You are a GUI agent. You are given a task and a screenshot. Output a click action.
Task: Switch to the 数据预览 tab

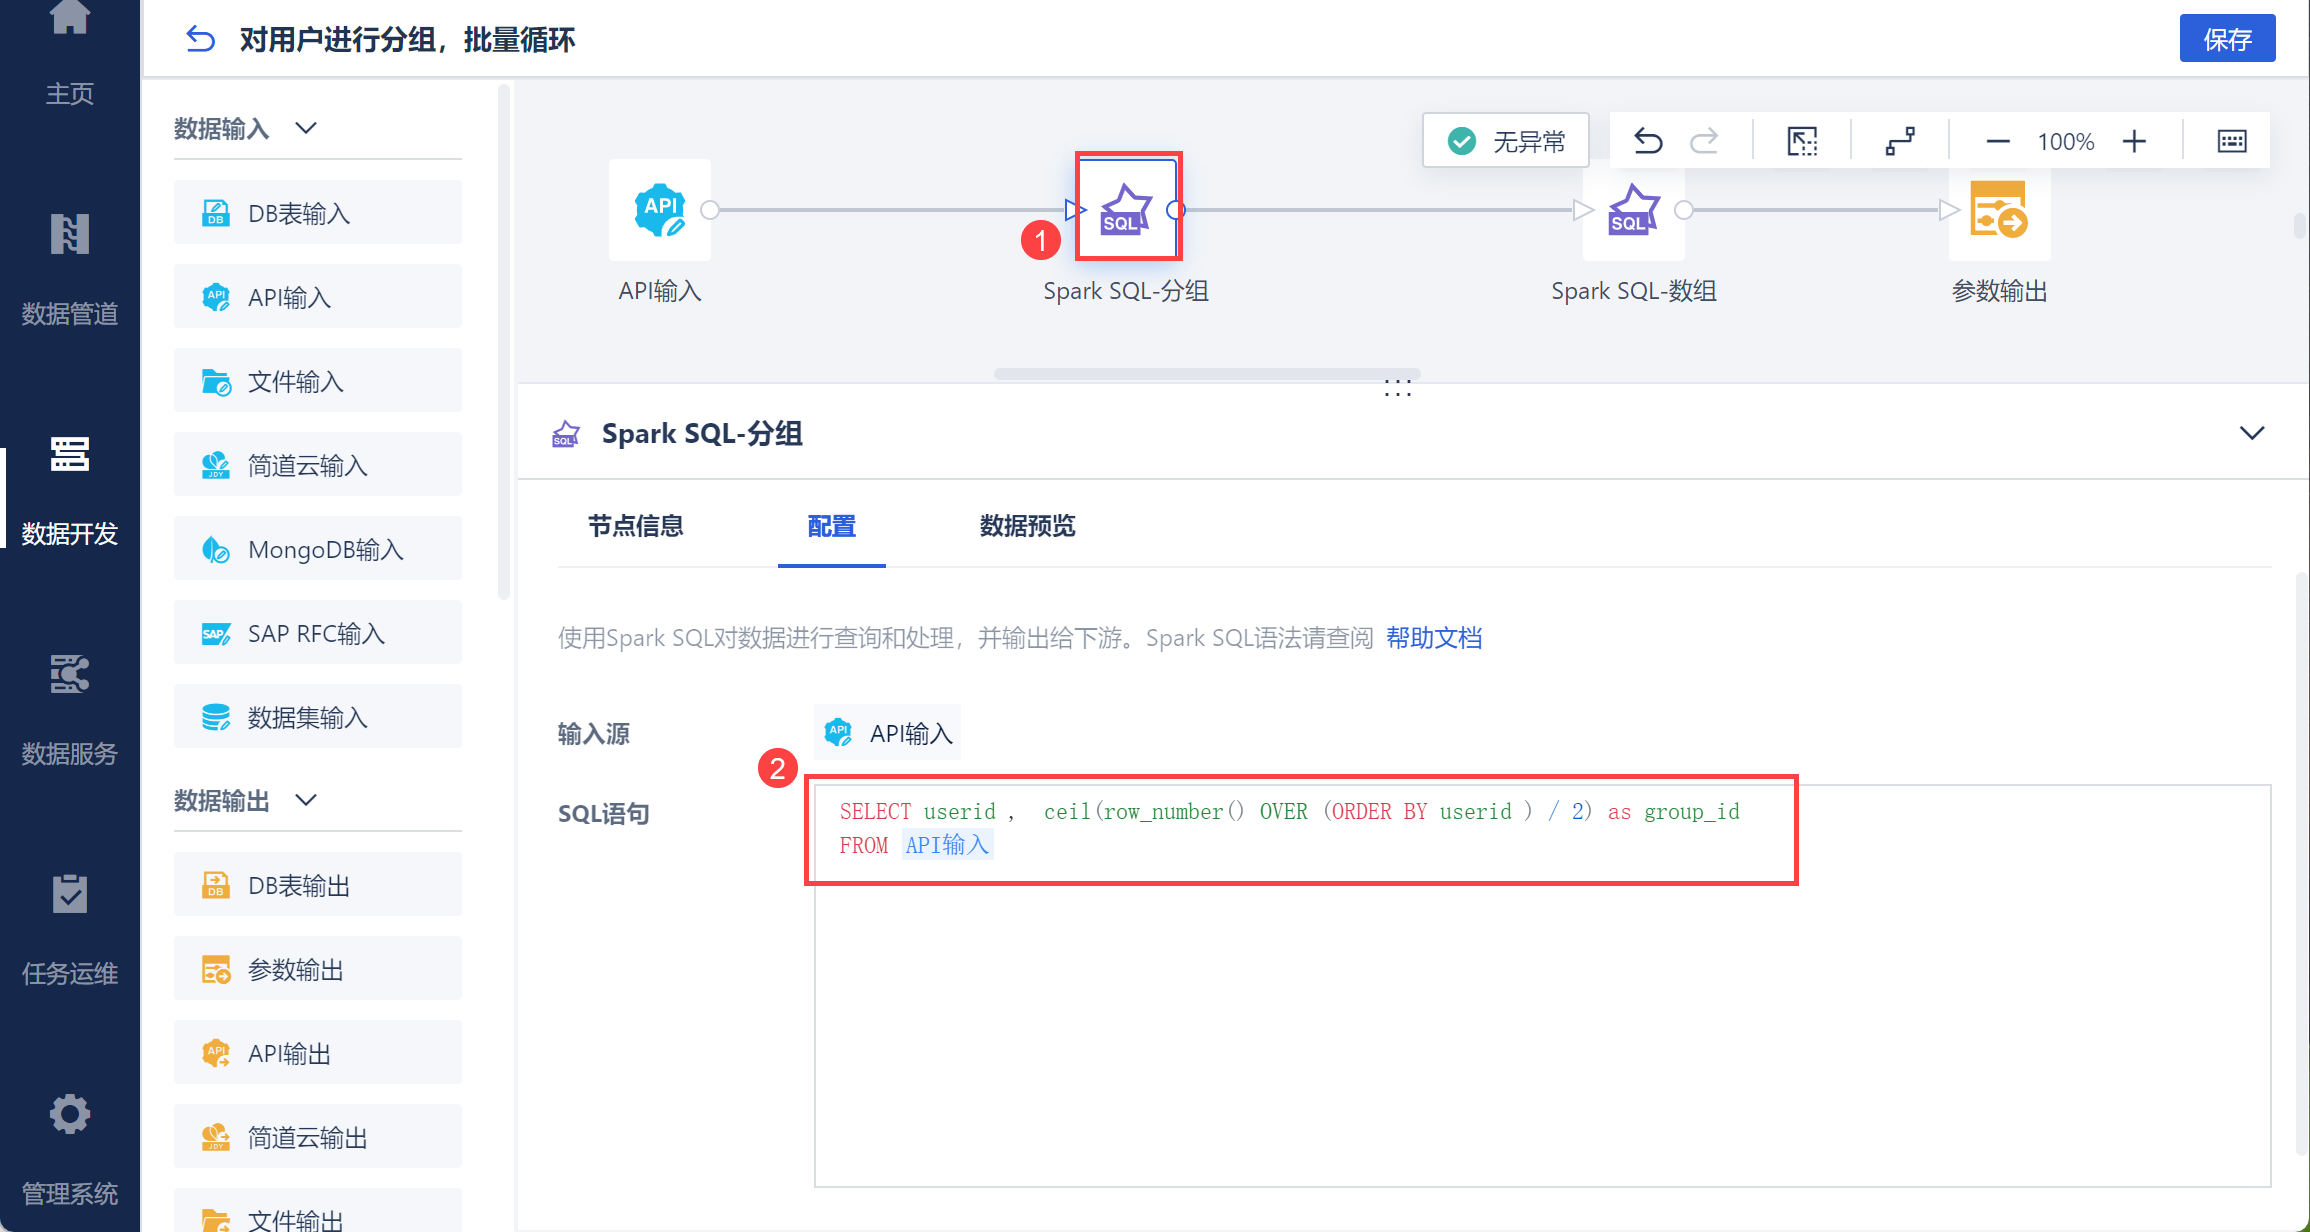pyautogui.click(x=1027, y=526)
